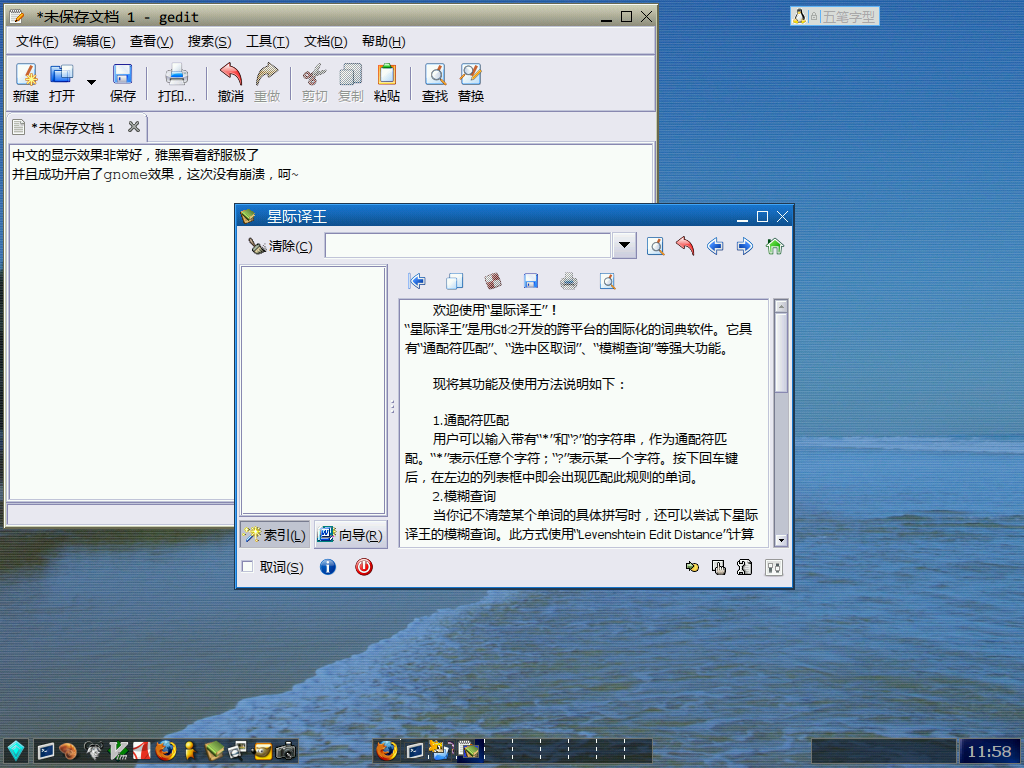Click the yellow arrow icon in 星际译王's bottom bar
Viewport: 1024px width, 768px height.
[692, 568]
